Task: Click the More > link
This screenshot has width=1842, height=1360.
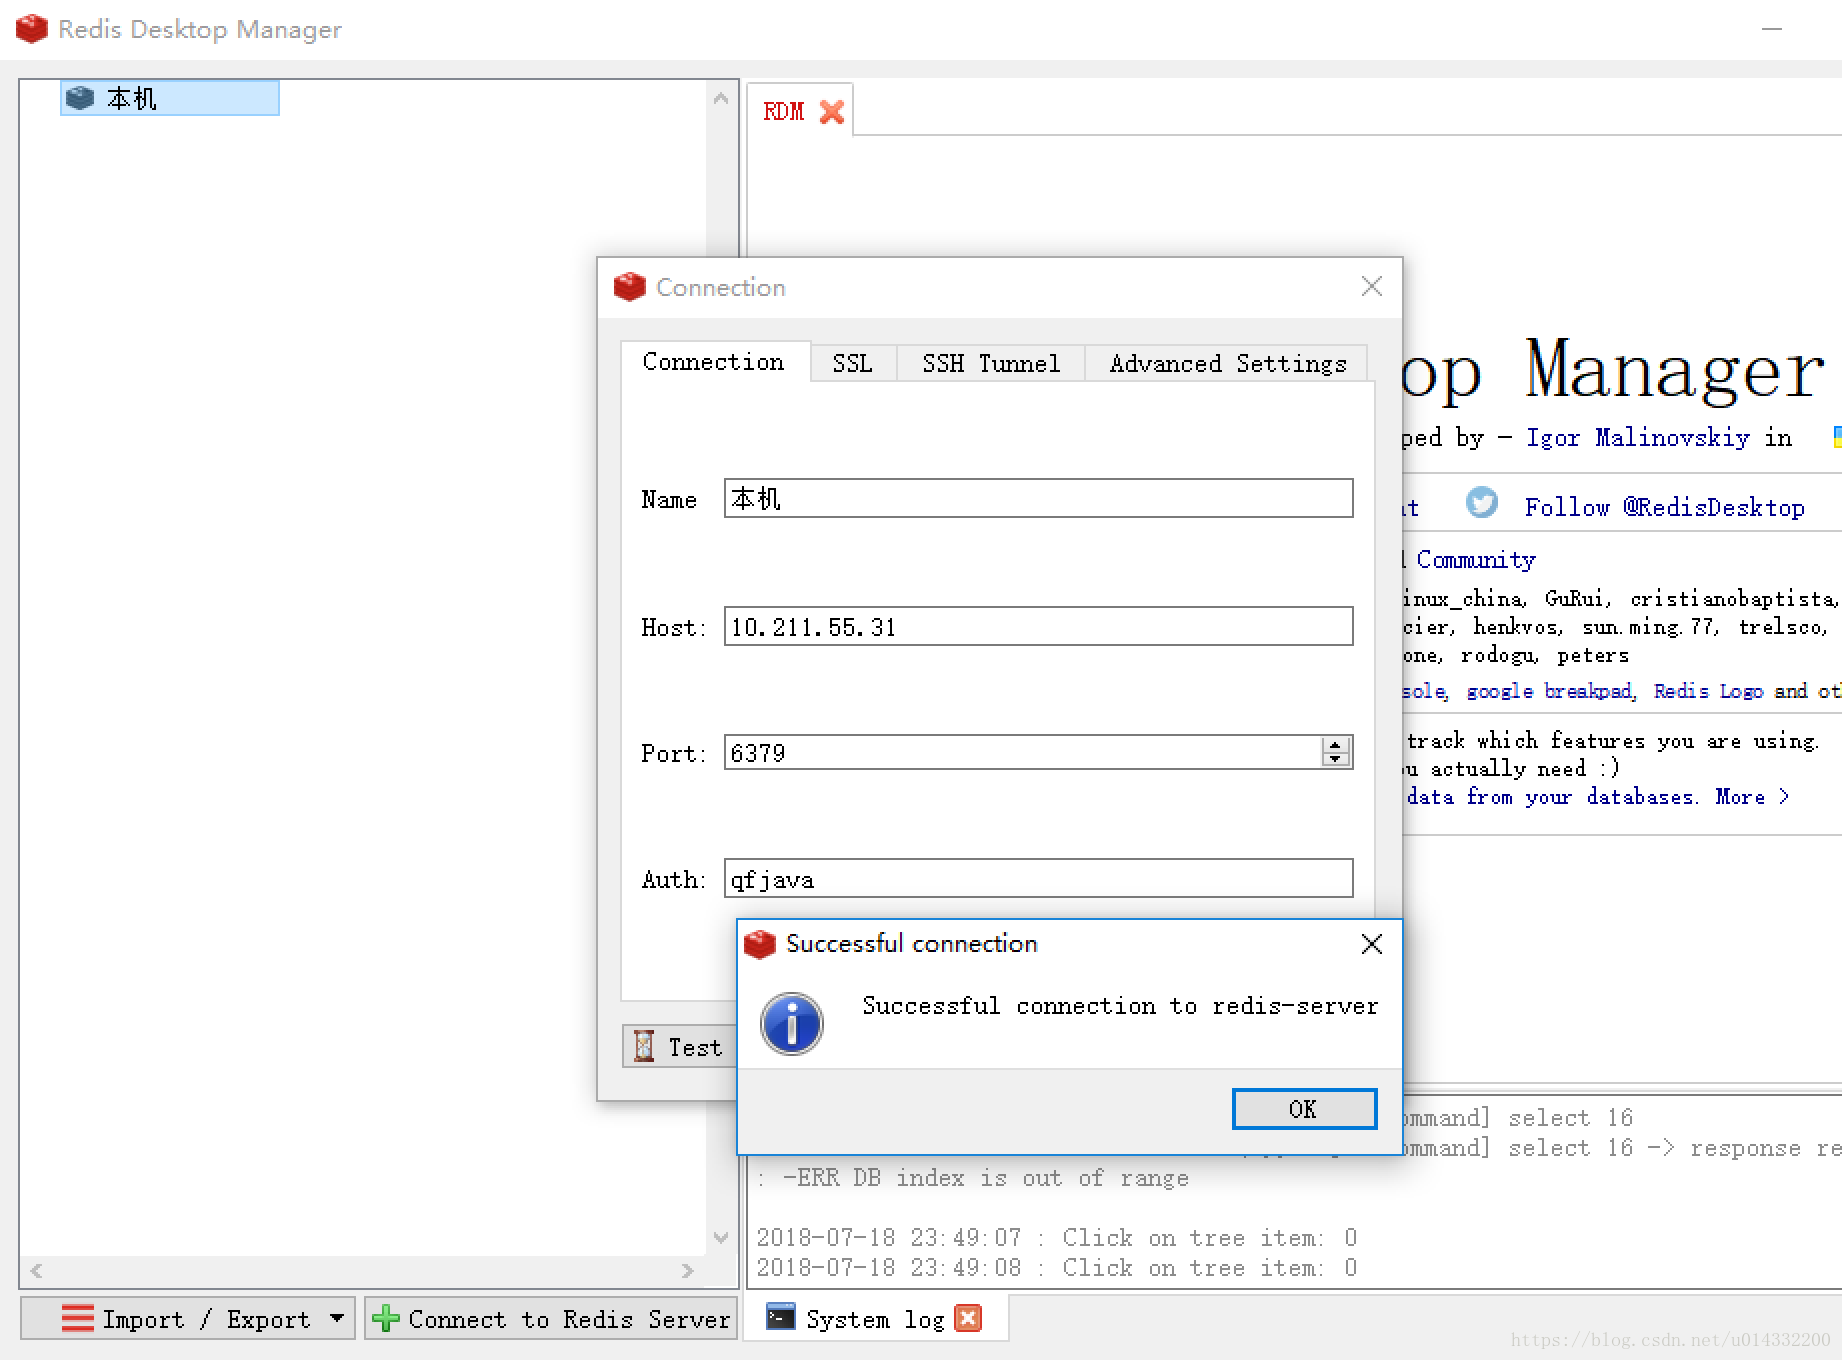Action: (x=1752, y=797)
